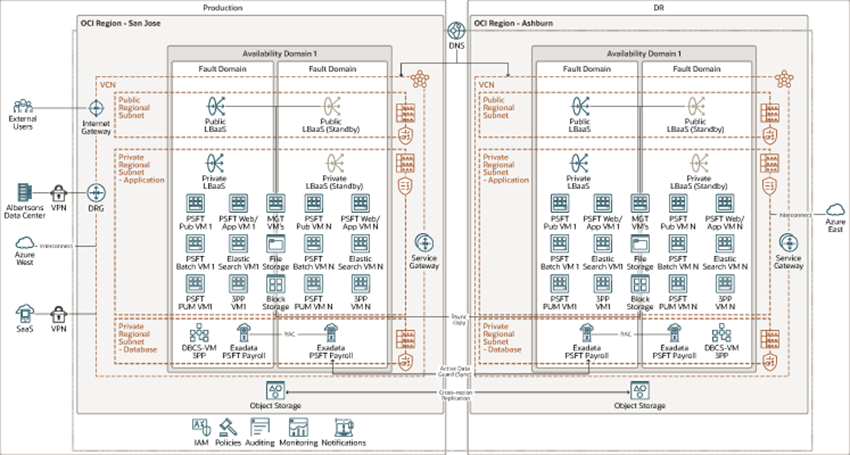Select San Jose Private LBaaS active icon
The width and height of the screenshot is (850, 455).
click(215, 163)
